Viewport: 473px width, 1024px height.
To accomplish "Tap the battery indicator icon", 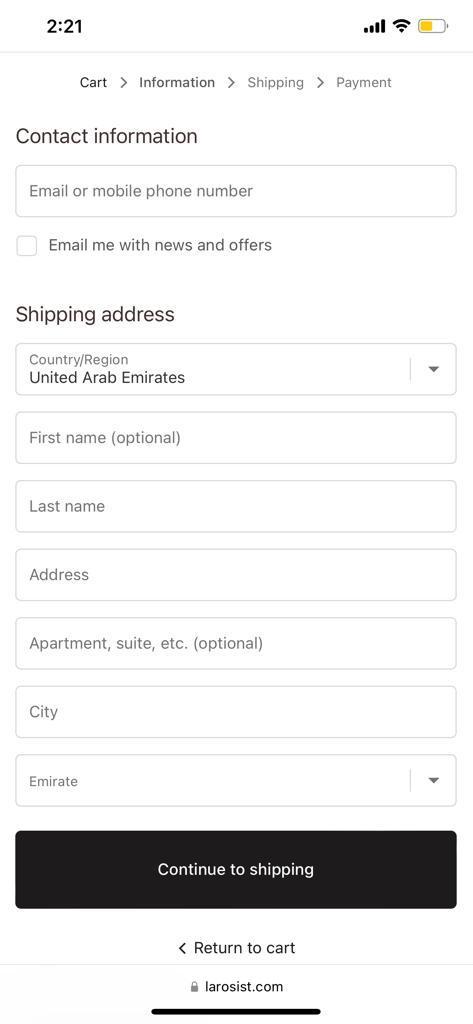I will 432,27.
